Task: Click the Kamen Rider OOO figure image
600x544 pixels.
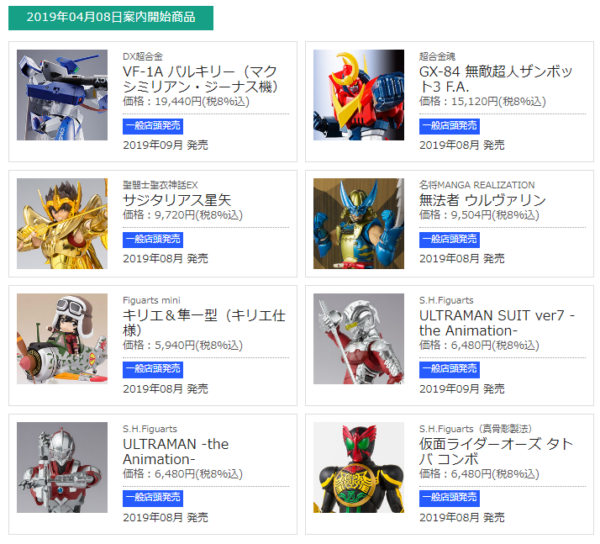Action: 359,467
